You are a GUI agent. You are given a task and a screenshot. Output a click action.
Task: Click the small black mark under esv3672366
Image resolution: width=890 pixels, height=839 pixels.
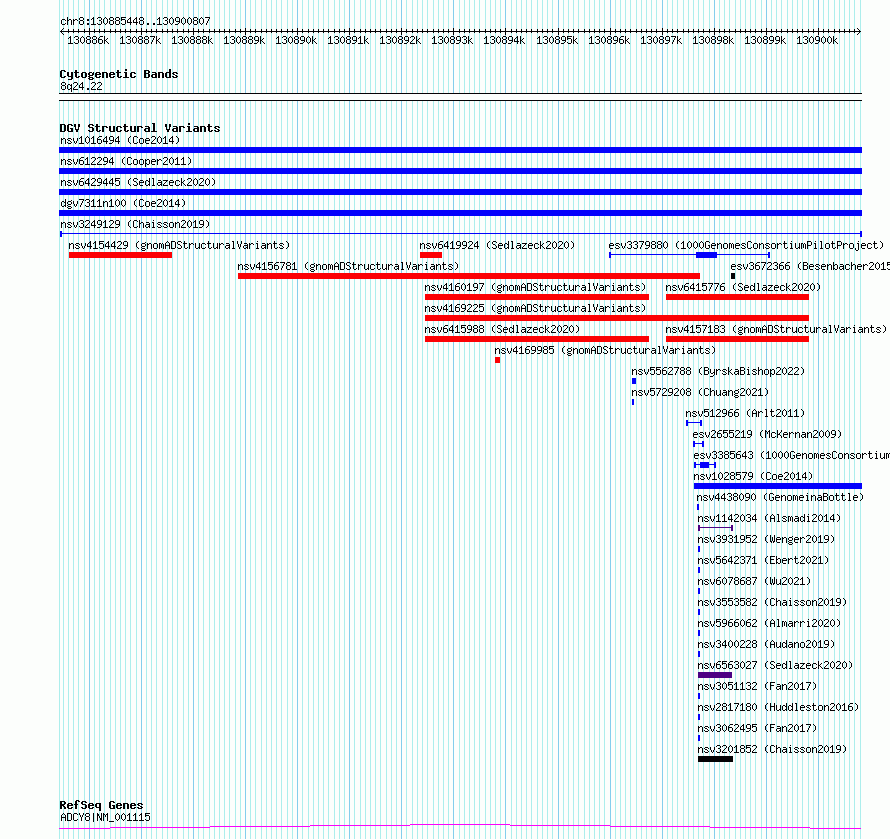733,276
